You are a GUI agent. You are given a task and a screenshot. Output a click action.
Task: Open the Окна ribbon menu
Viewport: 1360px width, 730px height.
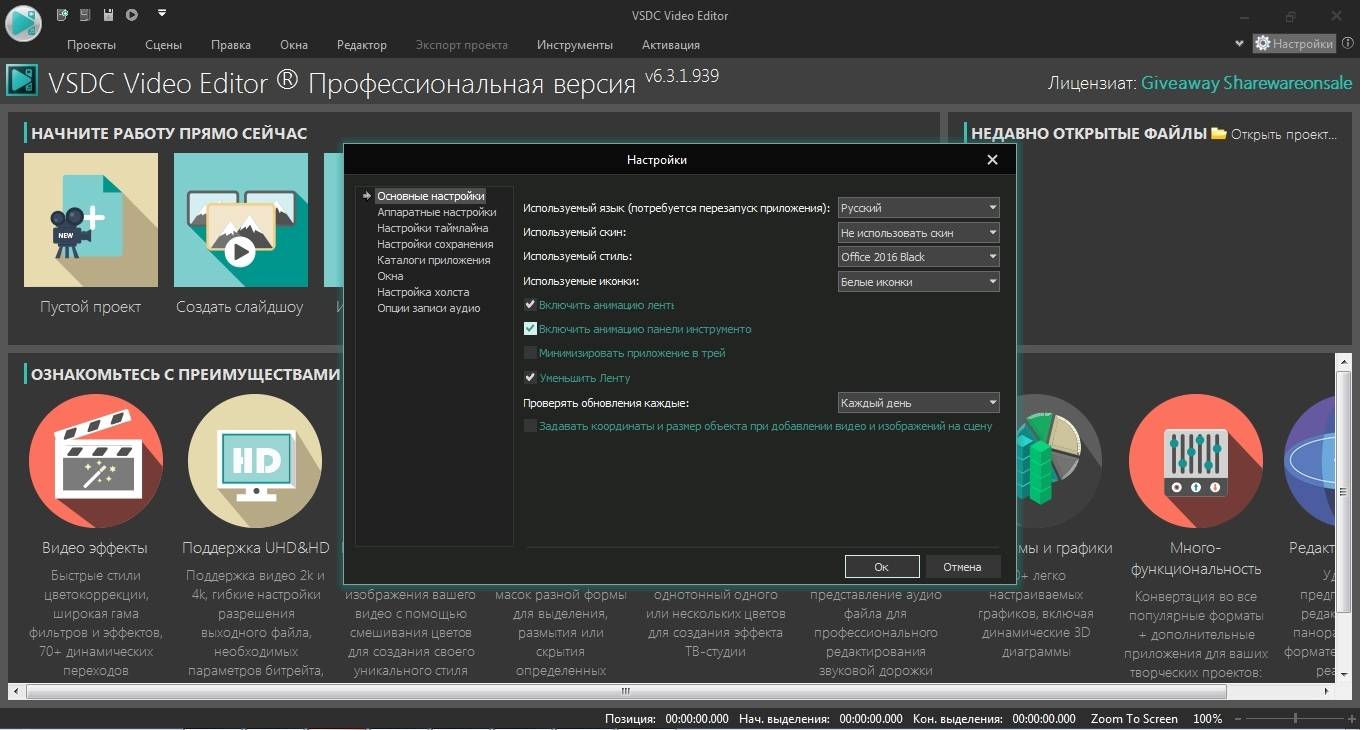[x=294, y=45]
